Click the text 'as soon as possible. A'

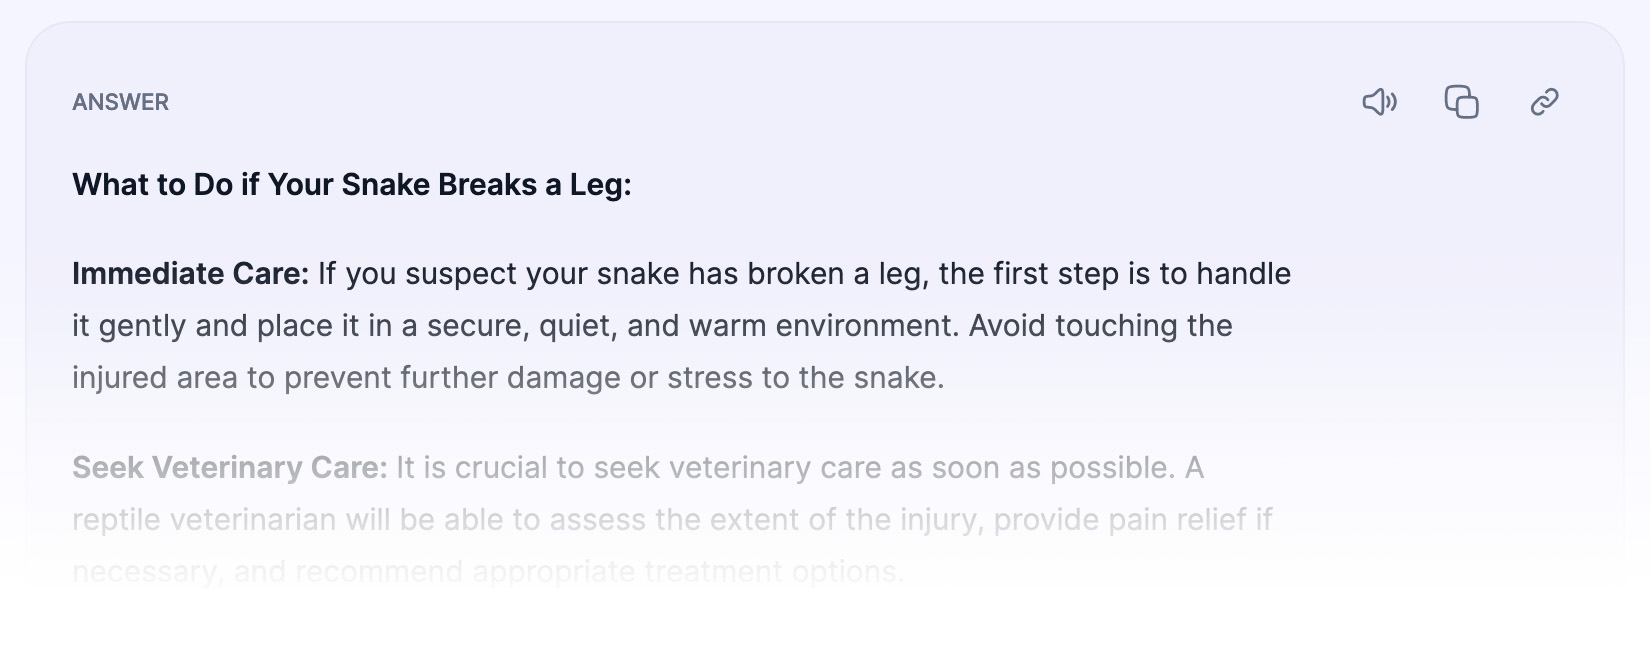click(x=1048, y=468)
